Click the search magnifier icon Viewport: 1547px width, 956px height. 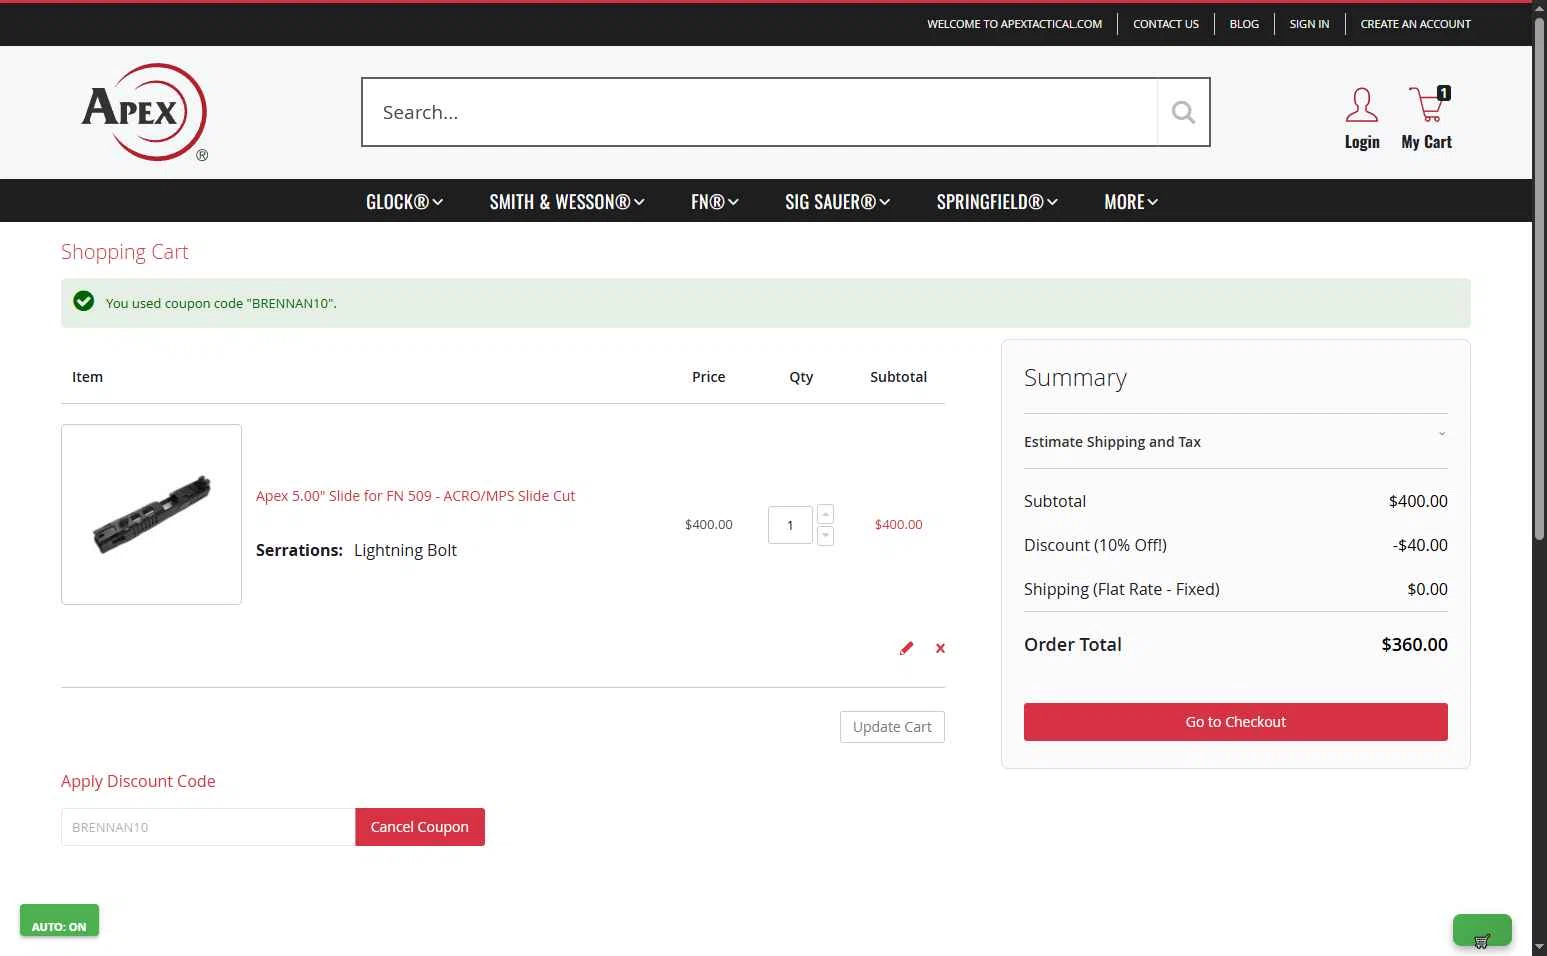(x=1183, y=112)
